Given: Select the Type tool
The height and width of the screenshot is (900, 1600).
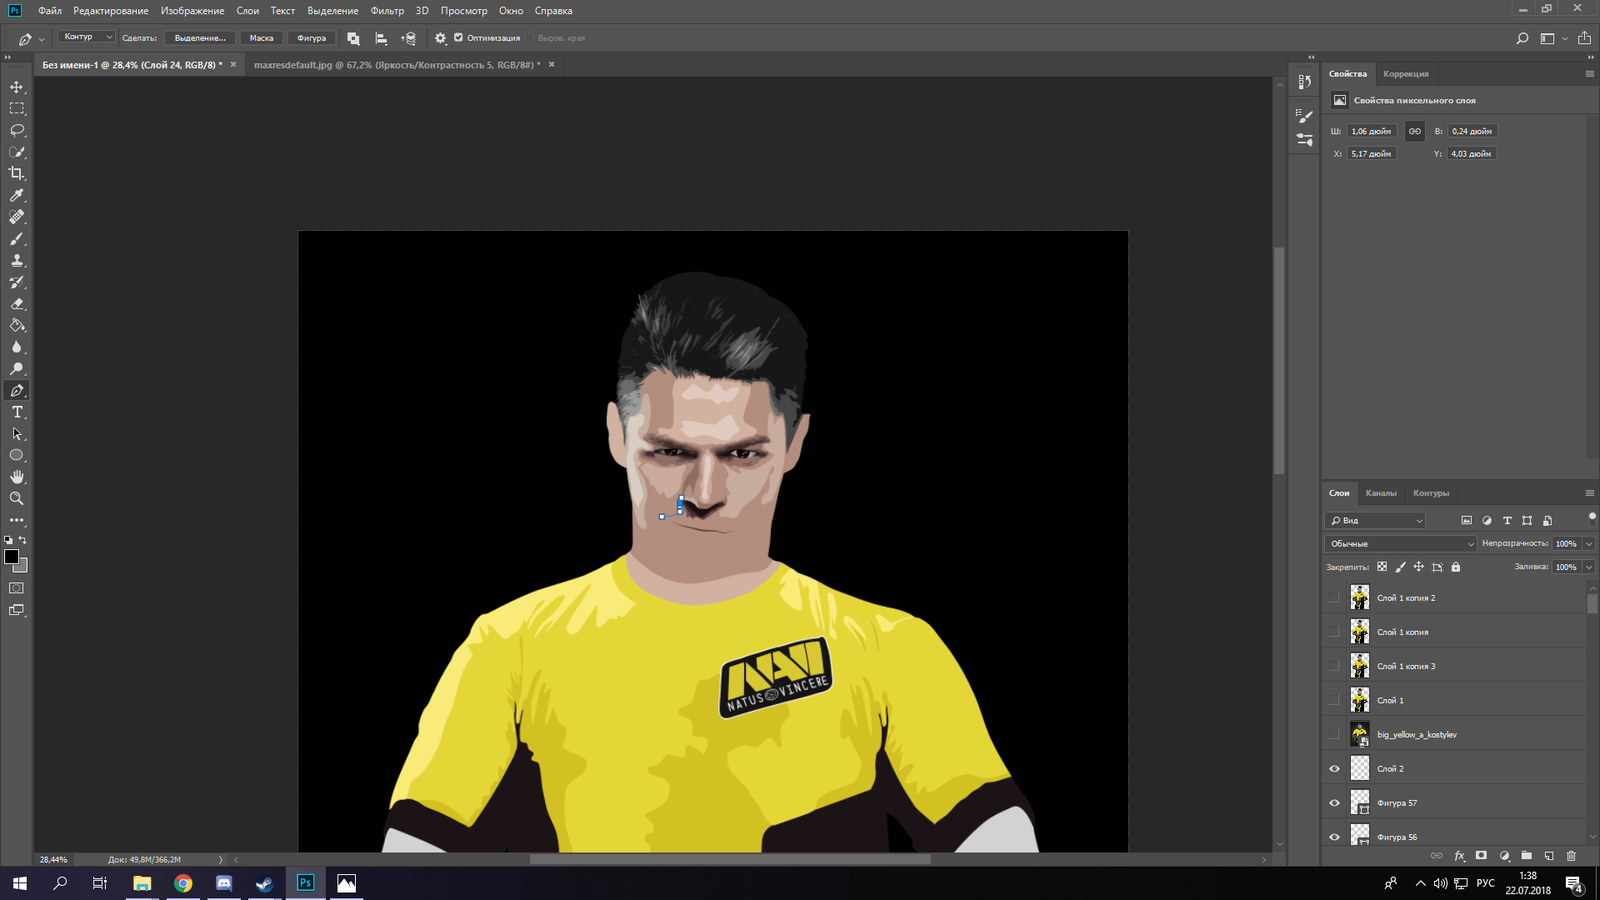Looking at the screenshot, I should point(17,412).
